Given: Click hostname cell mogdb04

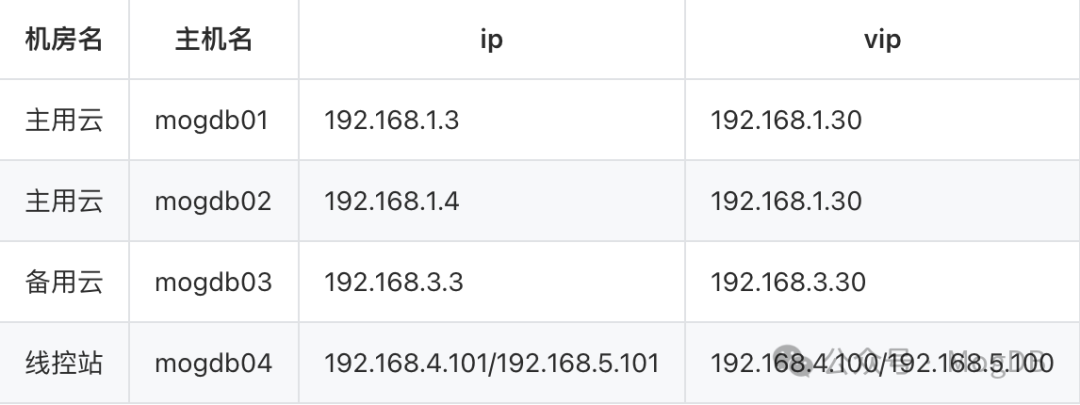Looking at the screenshot, I should coord(213,363).
